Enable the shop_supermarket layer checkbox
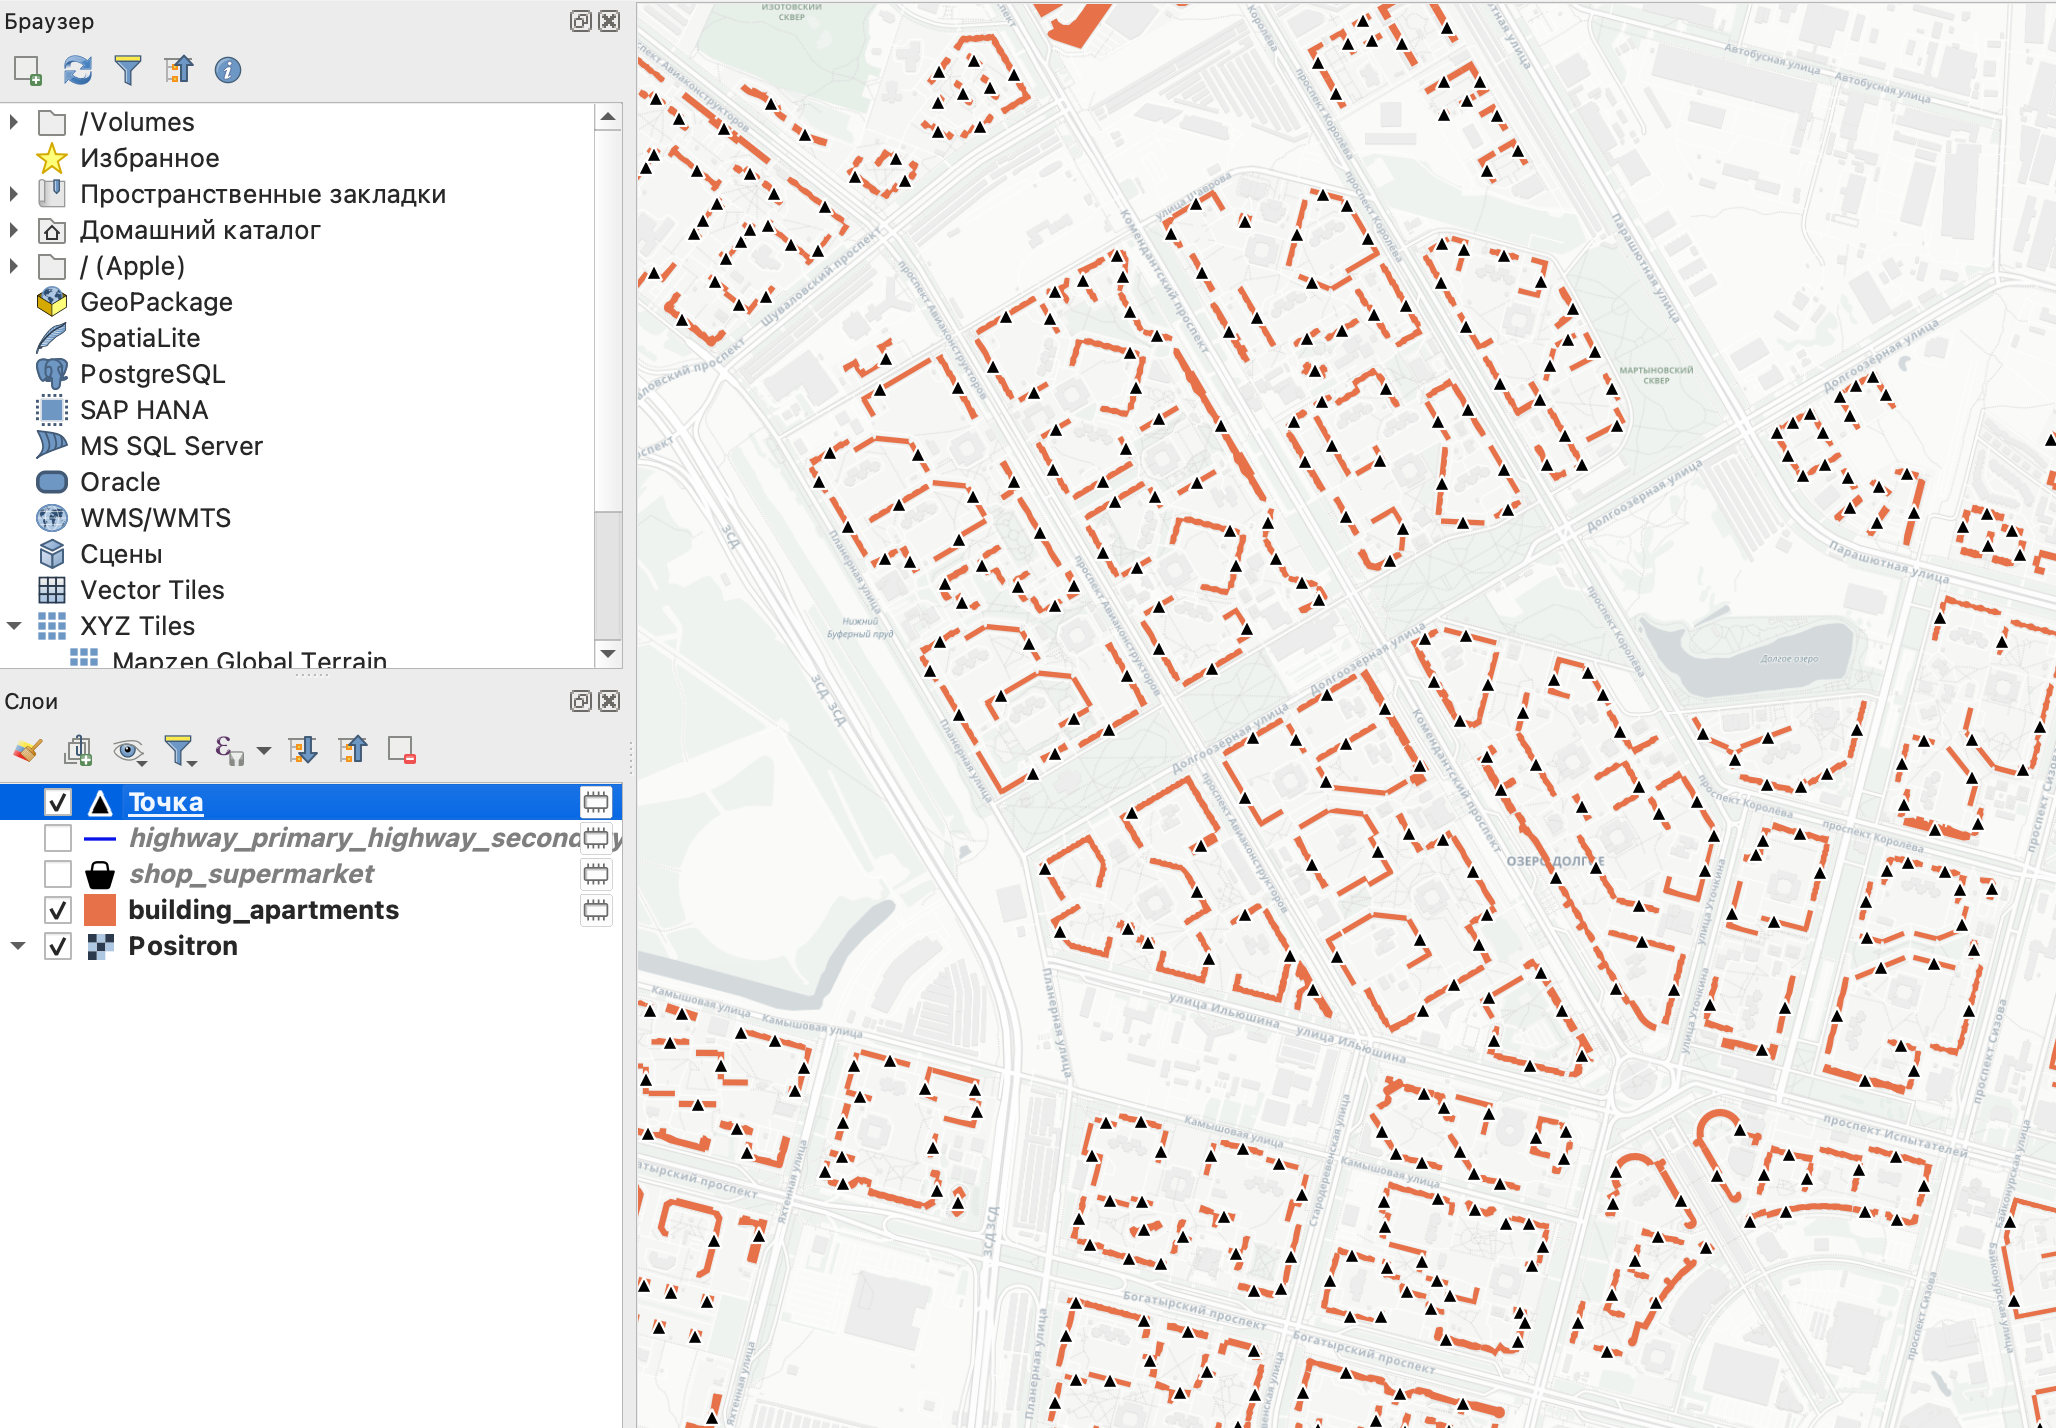The height and width of the screenshot is (1428, 2056). [58, 874]
